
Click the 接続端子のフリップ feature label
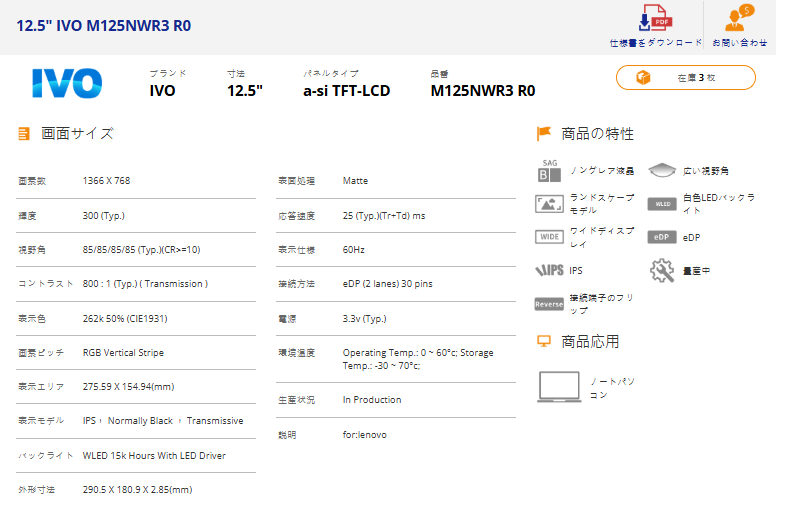click(601, 304)
